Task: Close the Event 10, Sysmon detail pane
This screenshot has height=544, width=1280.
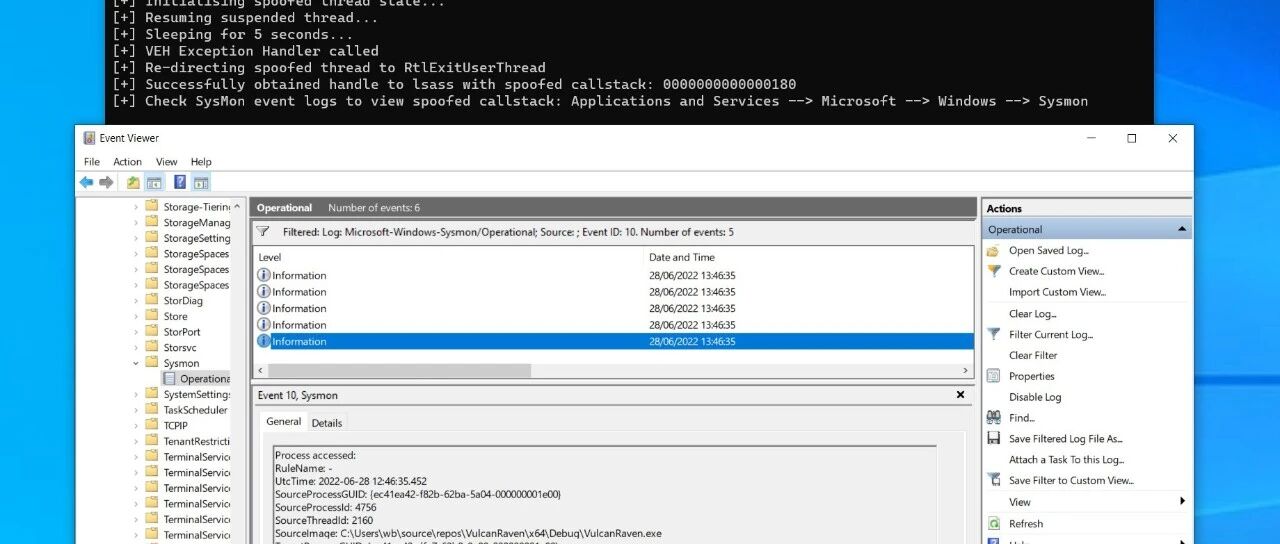Action: point(961,395)
